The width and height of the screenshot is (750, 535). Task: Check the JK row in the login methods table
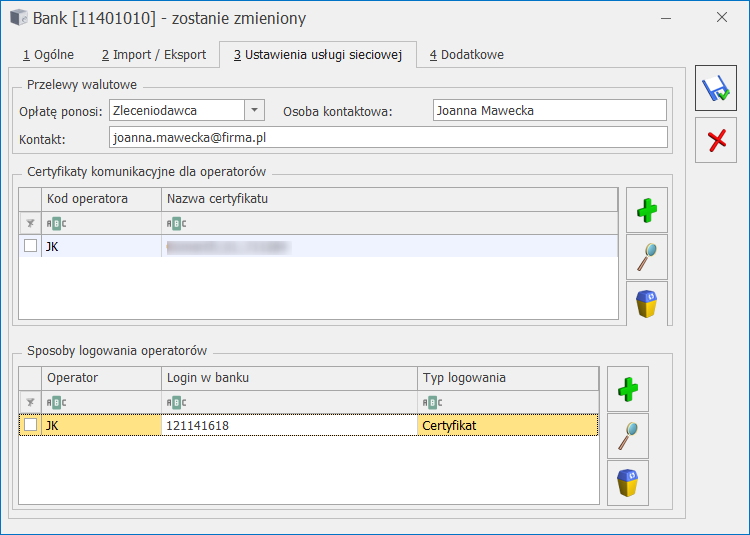[x=30, y=425]
